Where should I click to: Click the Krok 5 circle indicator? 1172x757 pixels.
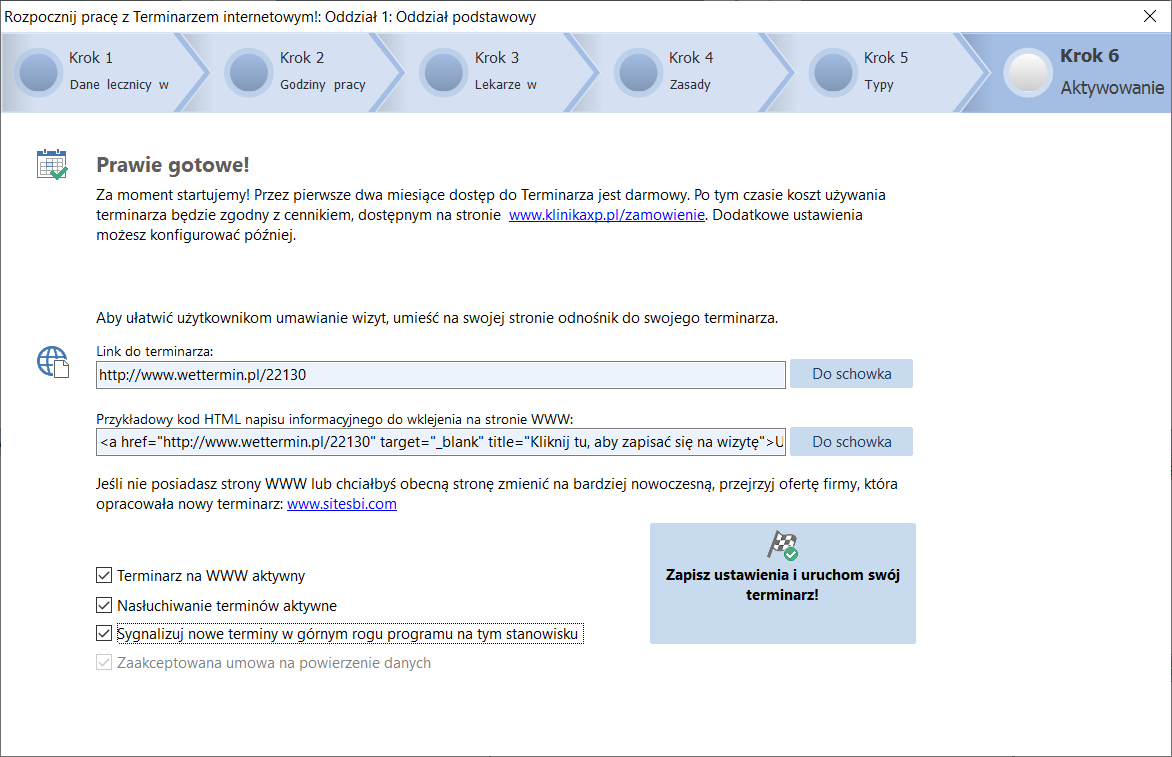[x=833, y=72]
